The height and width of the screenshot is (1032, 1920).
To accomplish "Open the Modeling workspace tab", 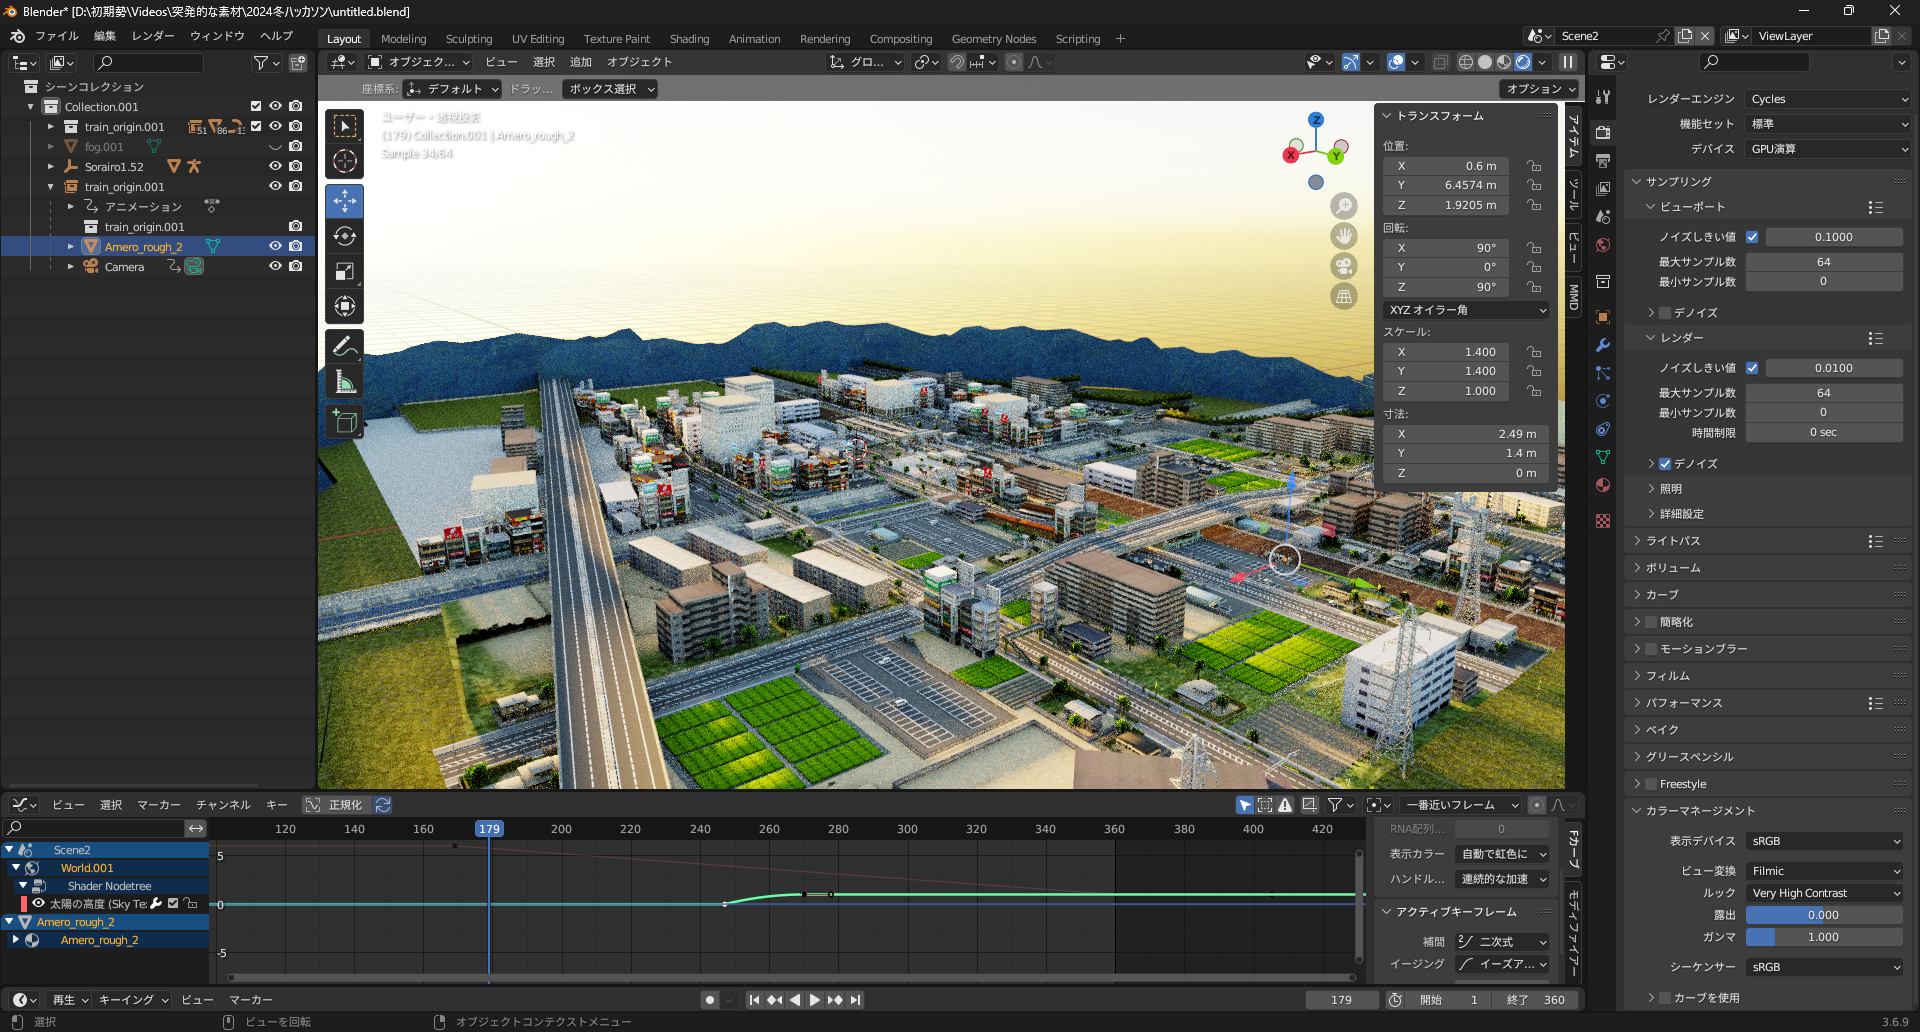I will (x=403, y=39).
